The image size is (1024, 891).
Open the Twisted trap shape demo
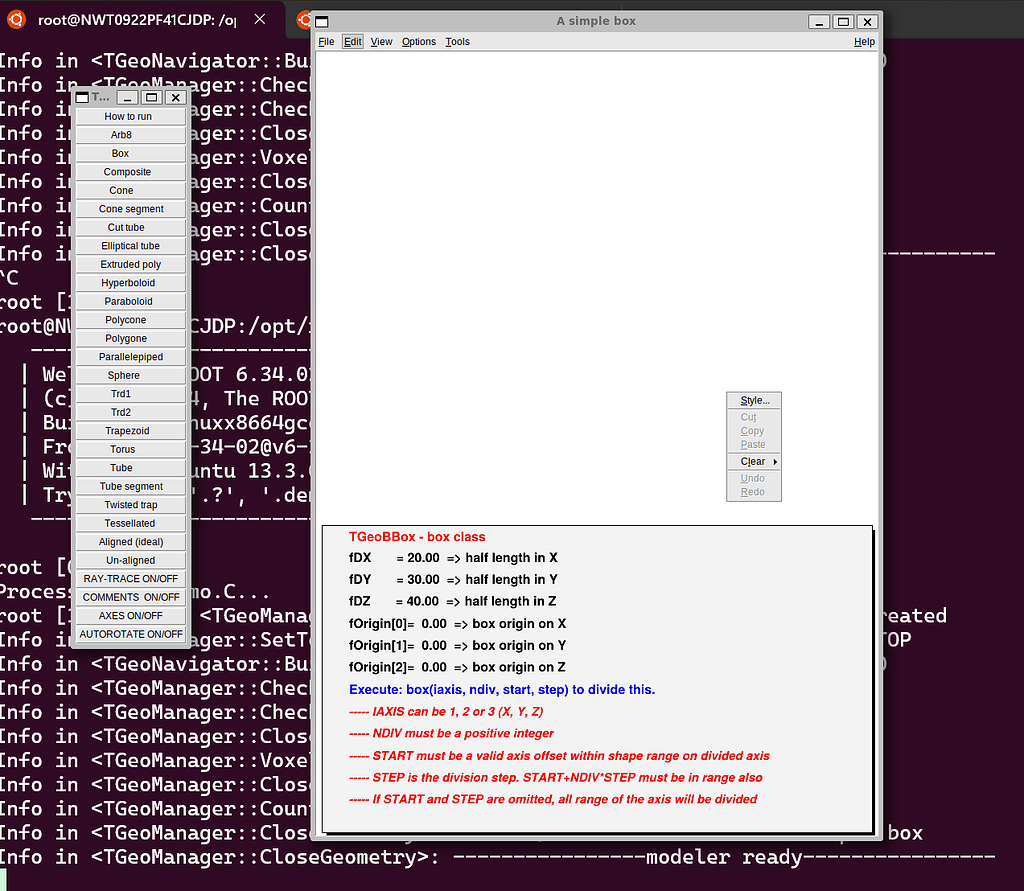coord(128,504)
